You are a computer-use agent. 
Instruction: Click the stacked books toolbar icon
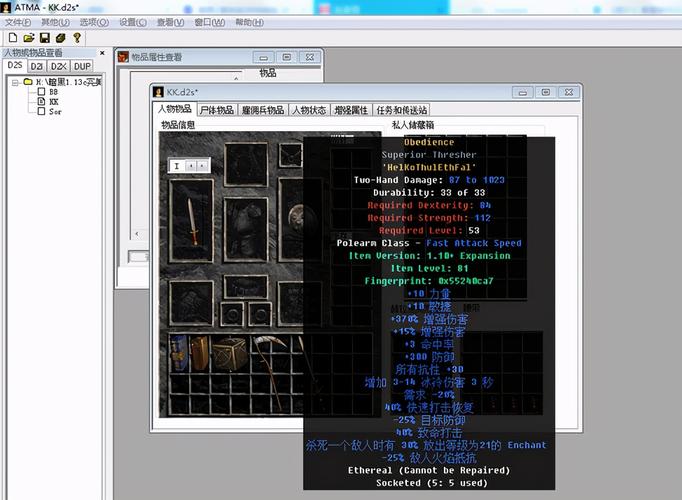(60, 37)
